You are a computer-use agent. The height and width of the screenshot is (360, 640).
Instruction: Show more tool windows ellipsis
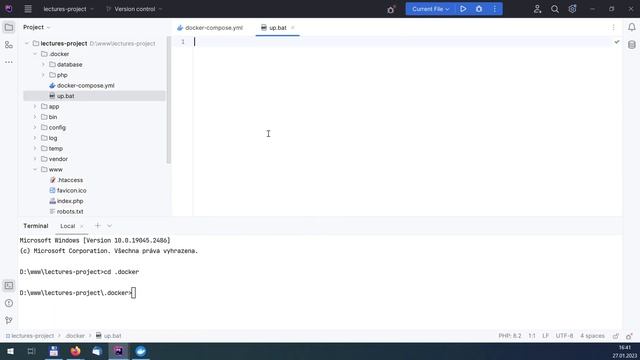click(9, 62)
